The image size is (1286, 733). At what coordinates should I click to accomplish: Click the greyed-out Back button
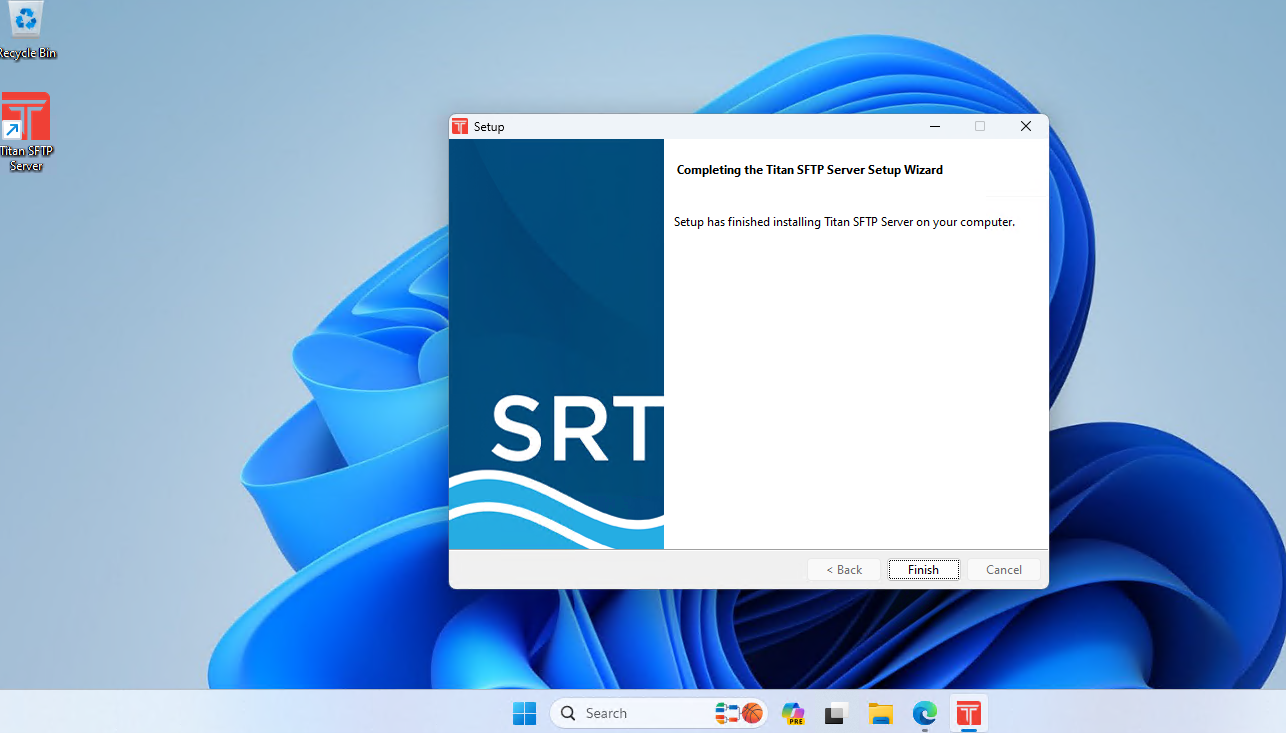[x=844, y=570]
